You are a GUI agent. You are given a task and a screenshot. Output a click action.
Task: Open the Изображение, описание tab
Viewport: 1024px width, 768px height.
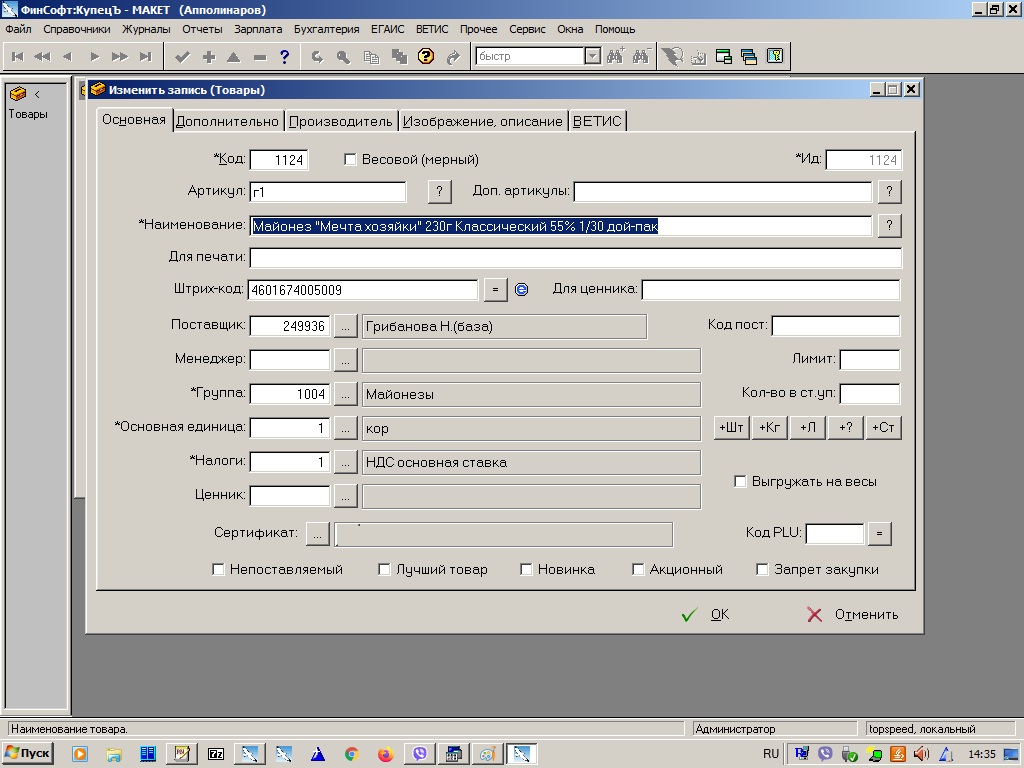[x=483, y=121]
